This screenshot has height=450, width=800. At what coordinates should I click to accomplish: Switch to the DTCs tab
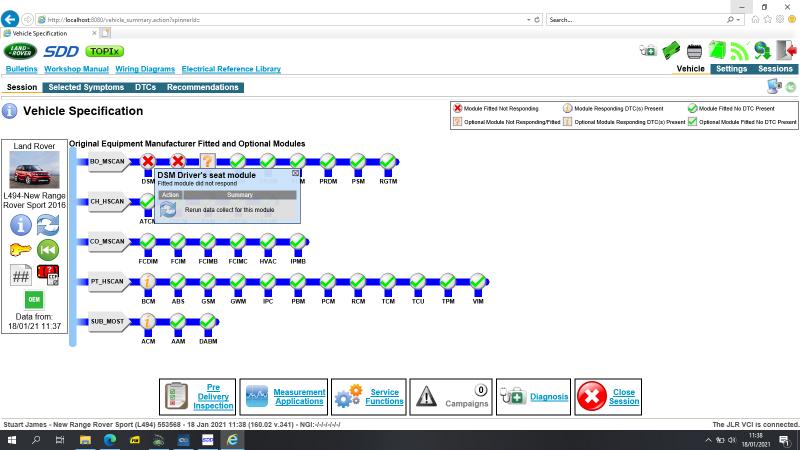145,87
